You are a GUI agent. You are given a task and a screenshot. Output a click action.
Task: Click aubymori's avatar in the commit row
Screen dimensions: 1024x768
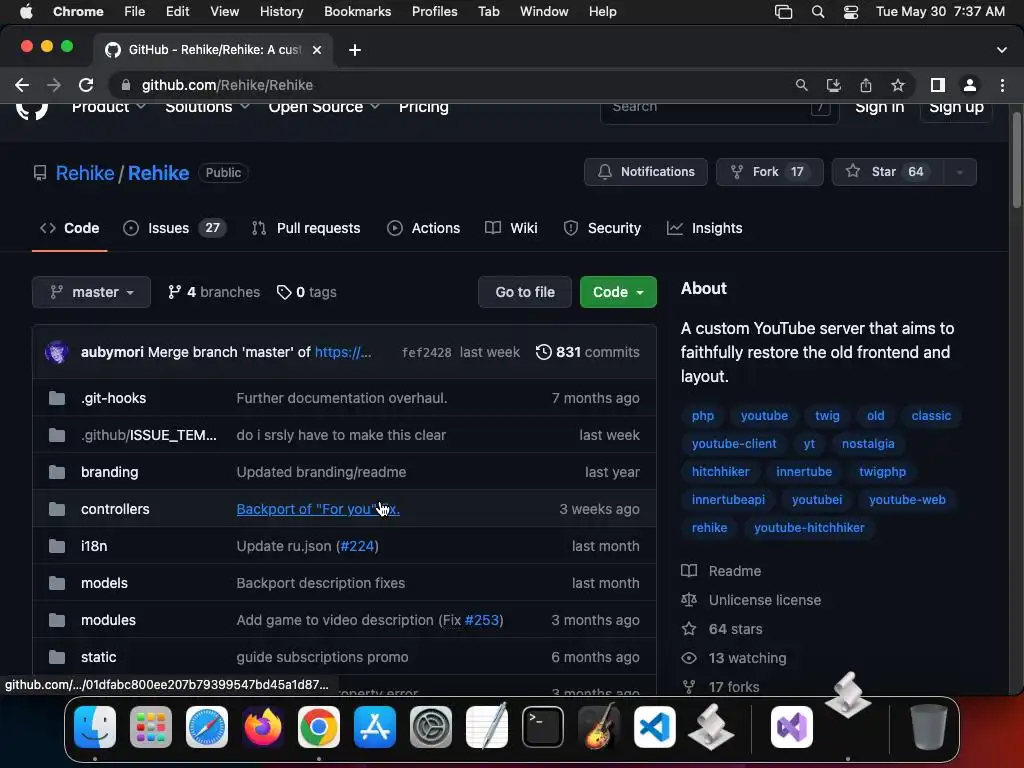coord(57,352)
